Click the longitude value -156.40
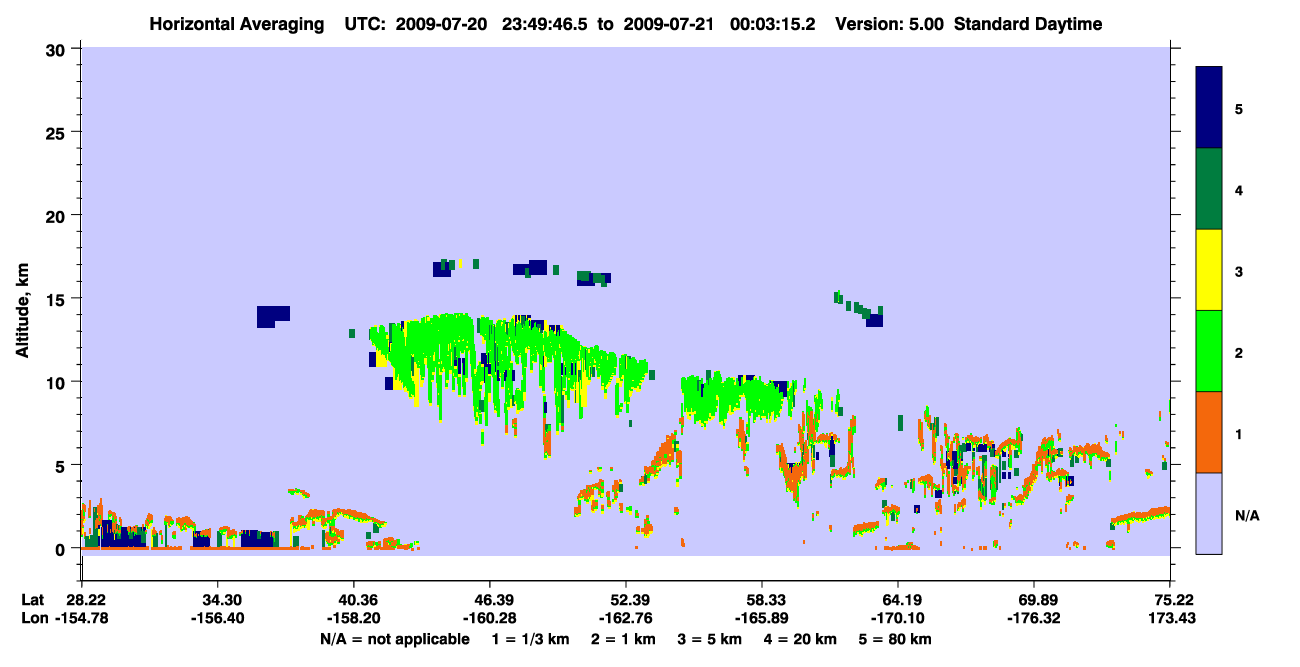The height and width of the screenshot is (667, 1300). (217, 619)
